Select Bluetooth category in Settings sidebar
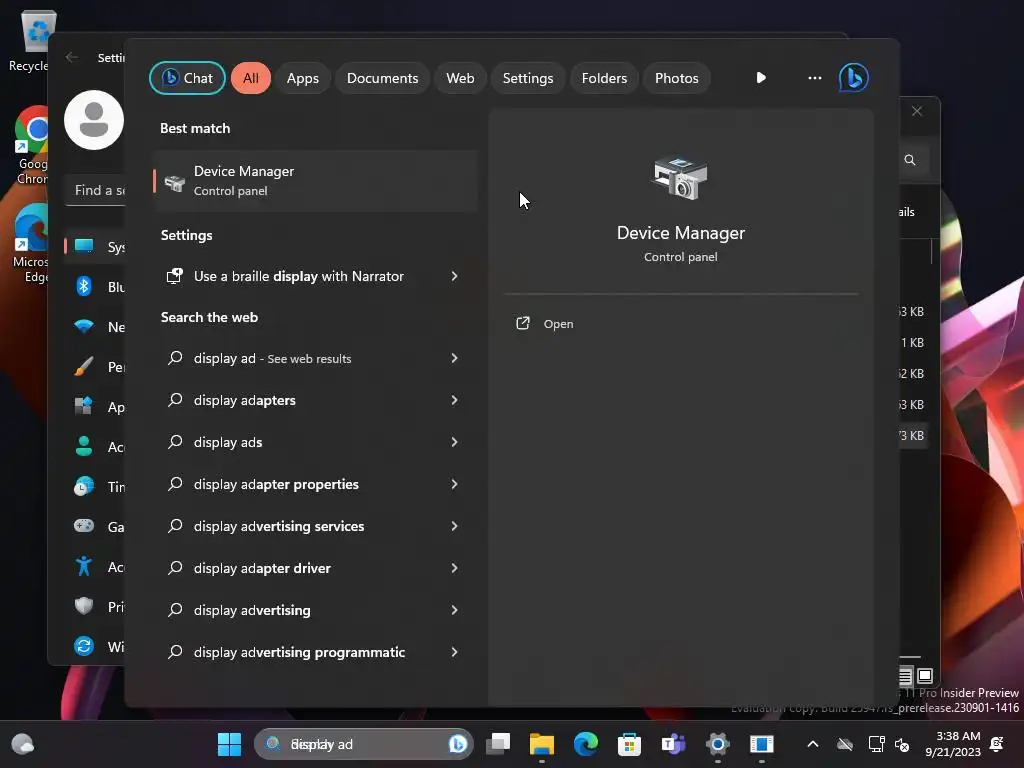The width and height of the screenshot is (1024, 768). pos(95,287)
